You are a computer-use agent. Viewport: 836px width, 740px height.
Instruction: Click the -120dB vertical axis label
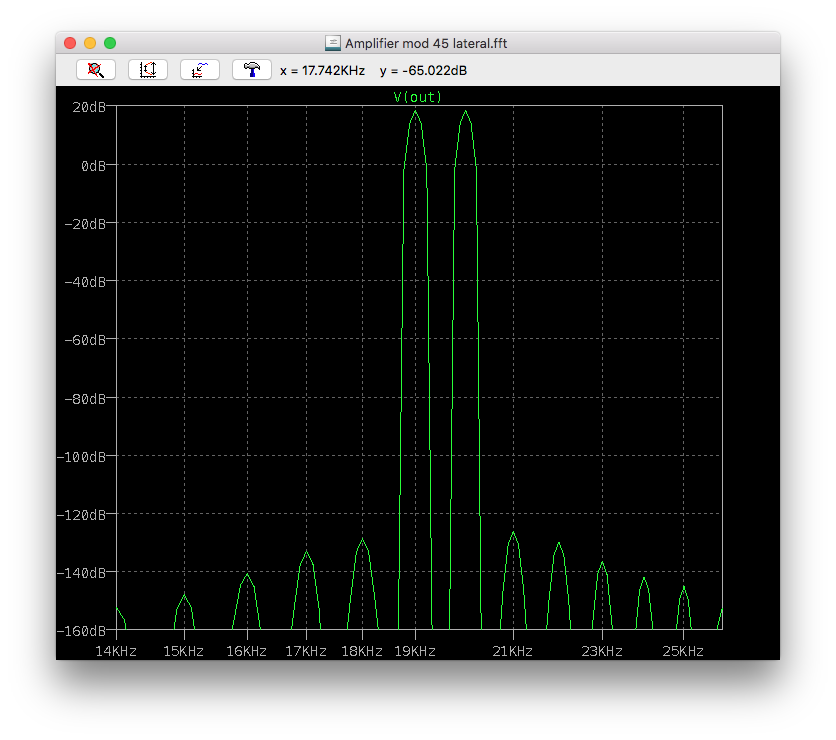coord(82,515)
